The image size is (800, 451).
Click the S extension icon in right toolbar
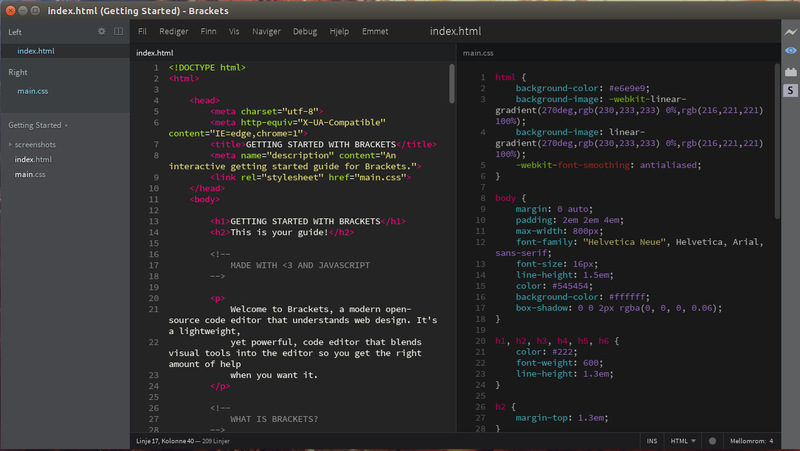point(789,90)
